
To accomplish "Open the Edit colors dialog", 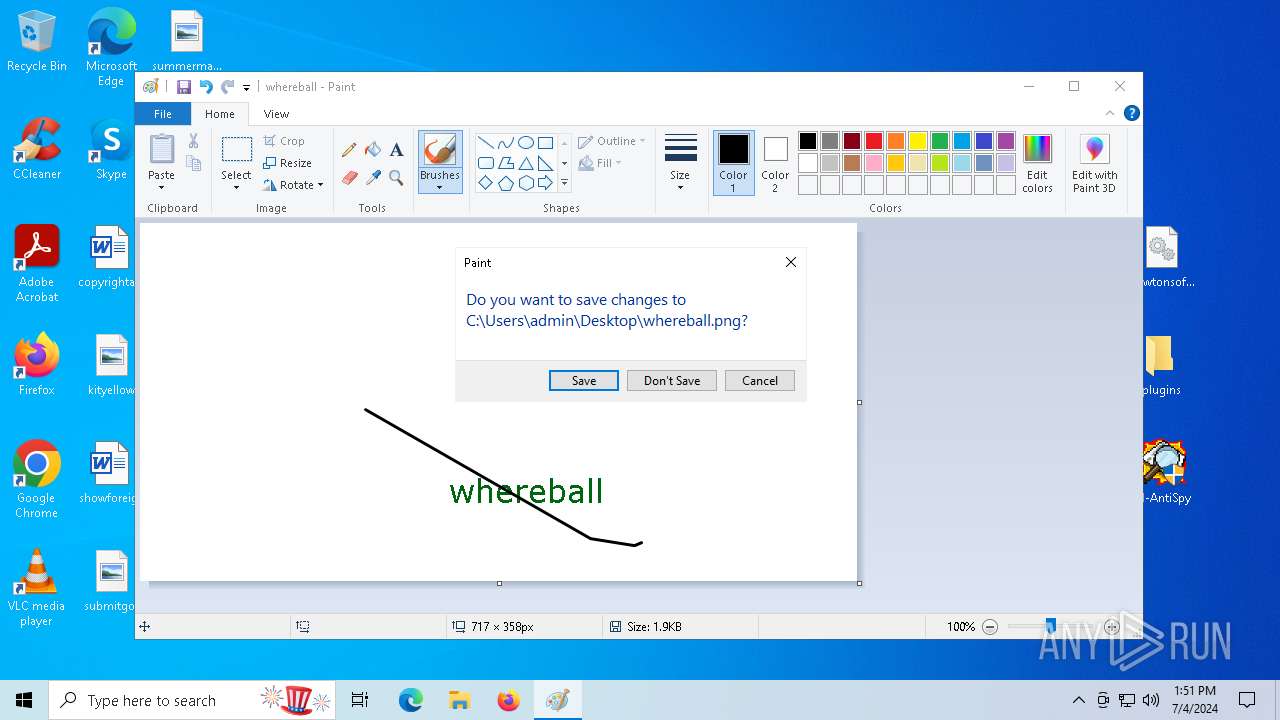I will pos(1037,164).
